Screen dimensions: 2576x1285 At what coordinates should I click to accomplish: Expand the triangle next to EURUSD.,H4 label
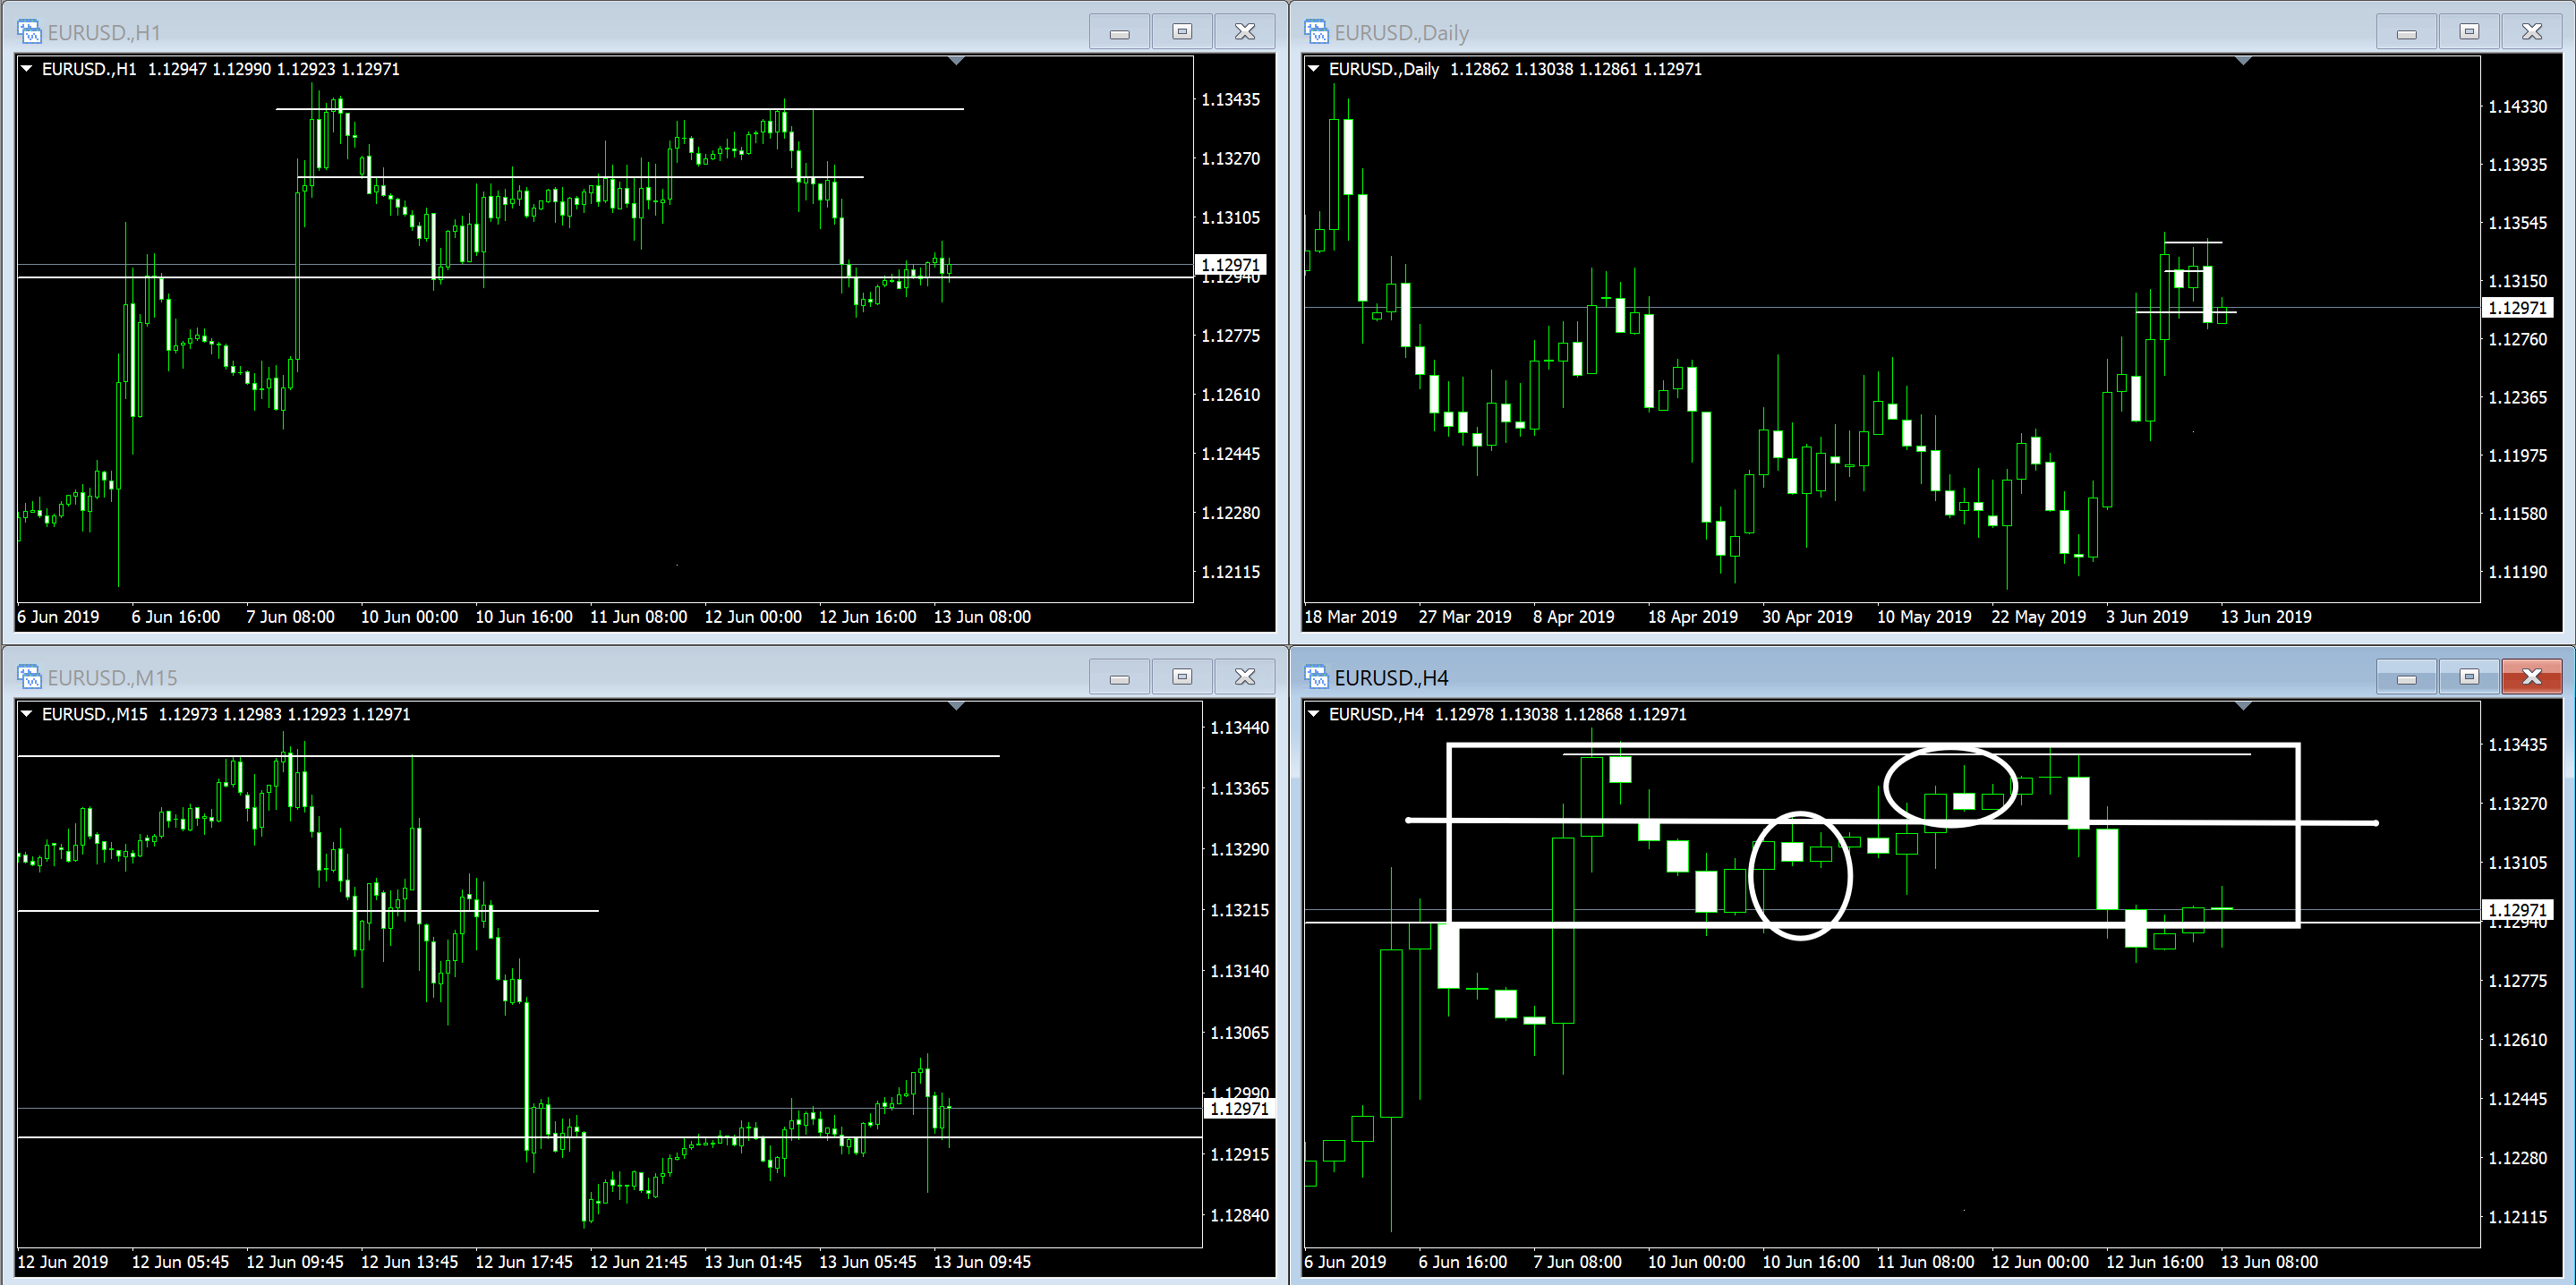pos(1314,714)
